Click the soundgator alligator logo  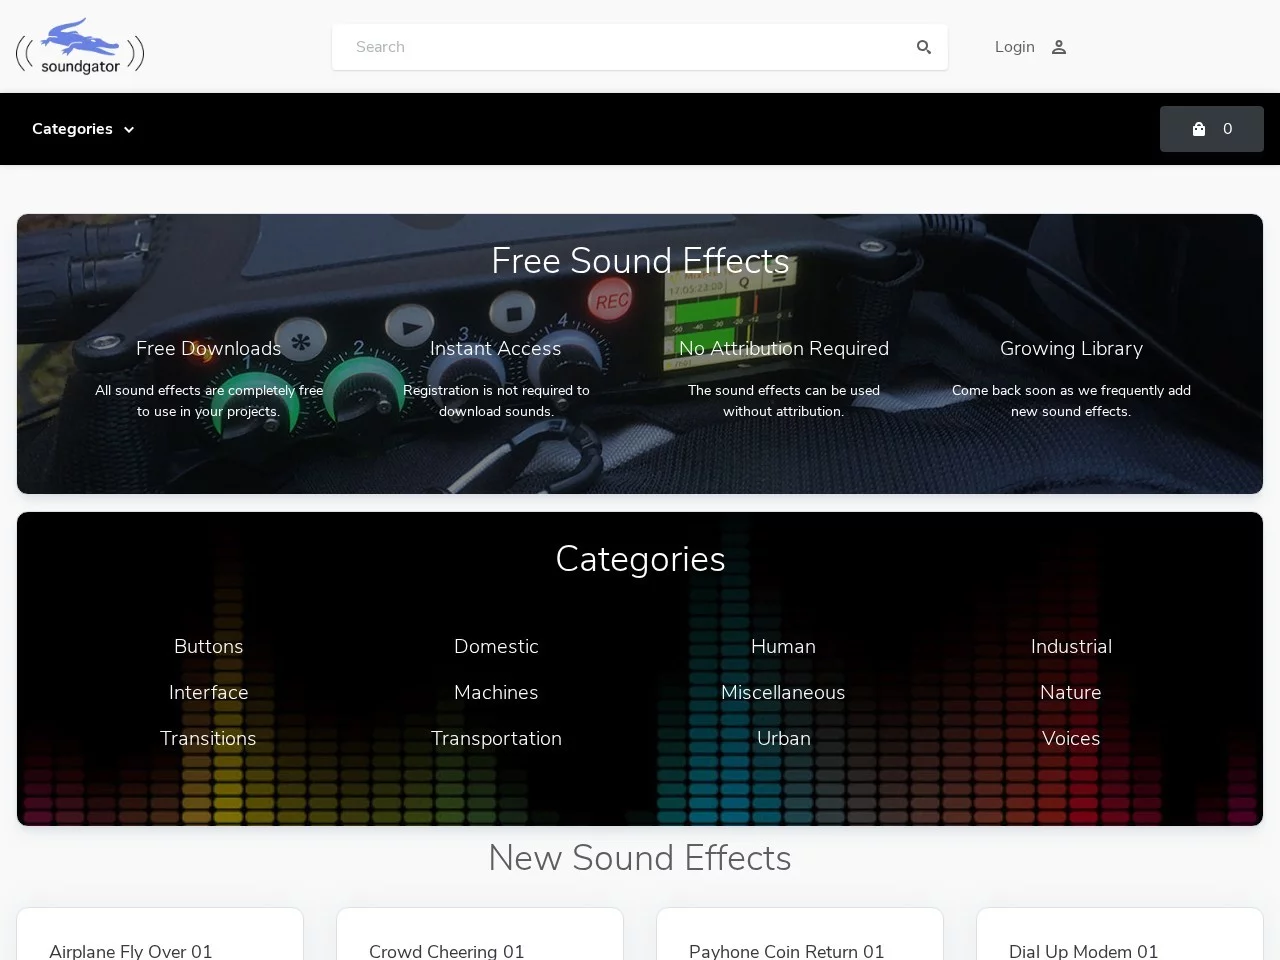80,46
